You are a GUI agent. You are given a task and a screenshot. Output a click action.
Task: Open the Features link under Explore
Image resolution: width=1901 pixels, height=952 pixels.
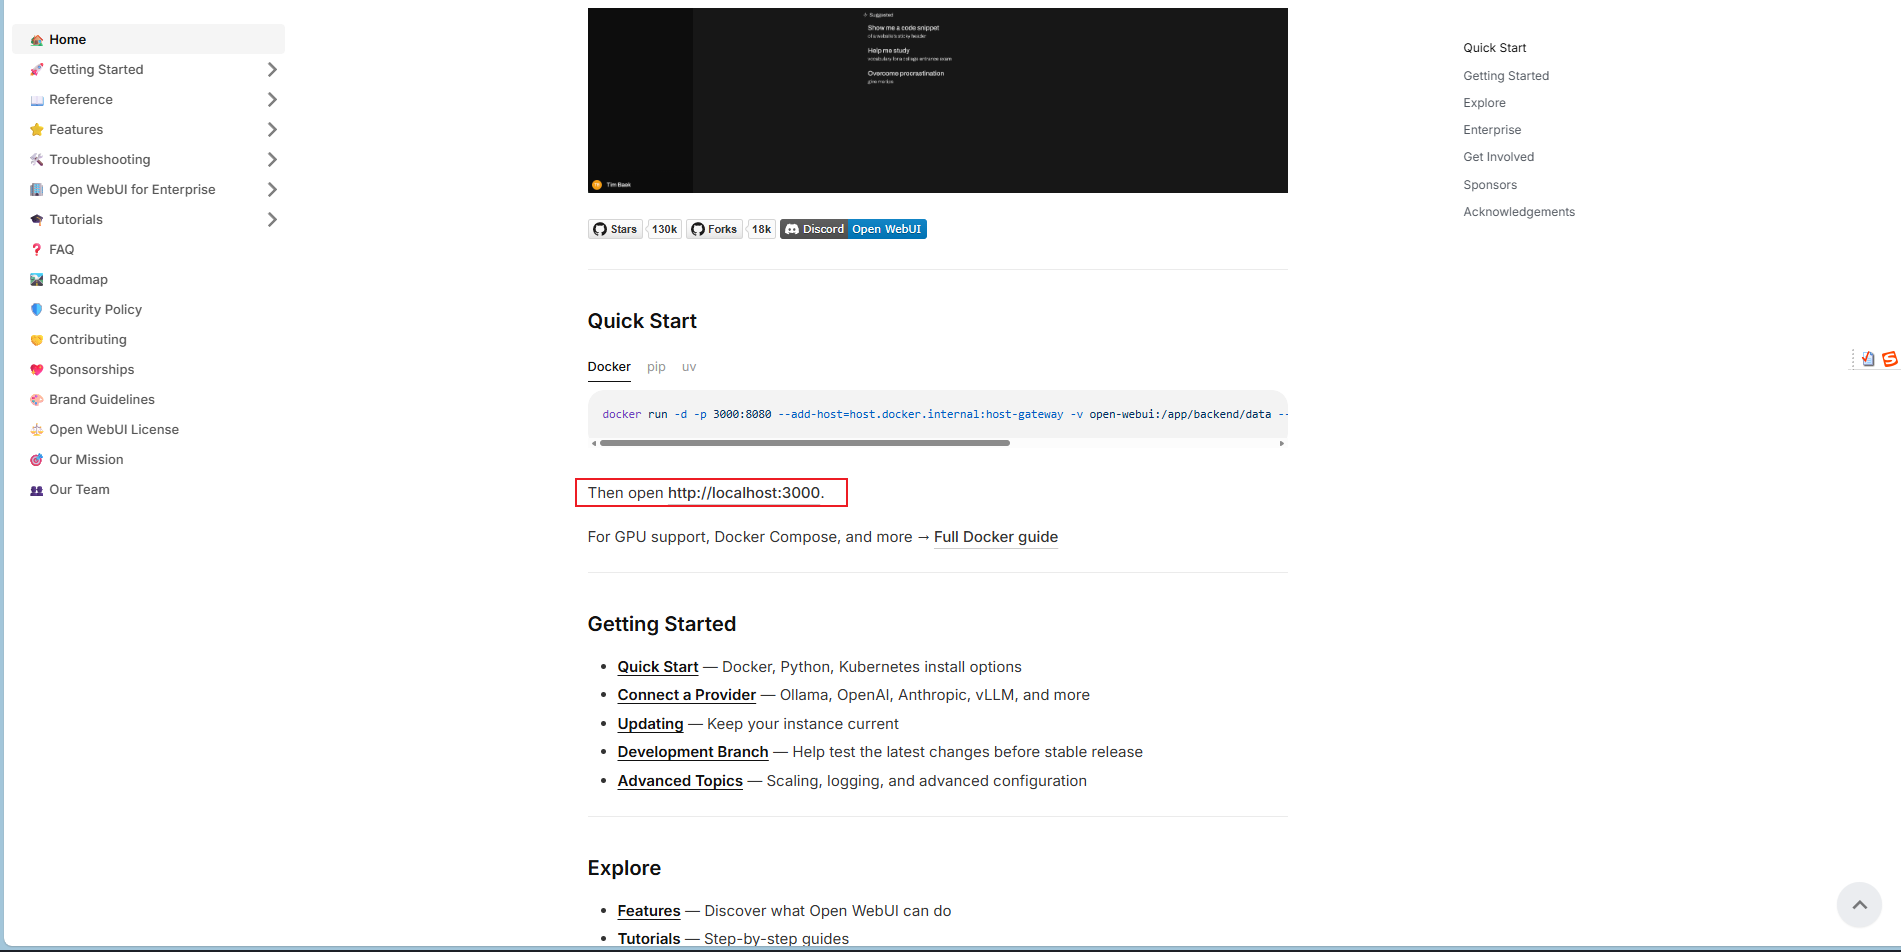coord(649,911)
